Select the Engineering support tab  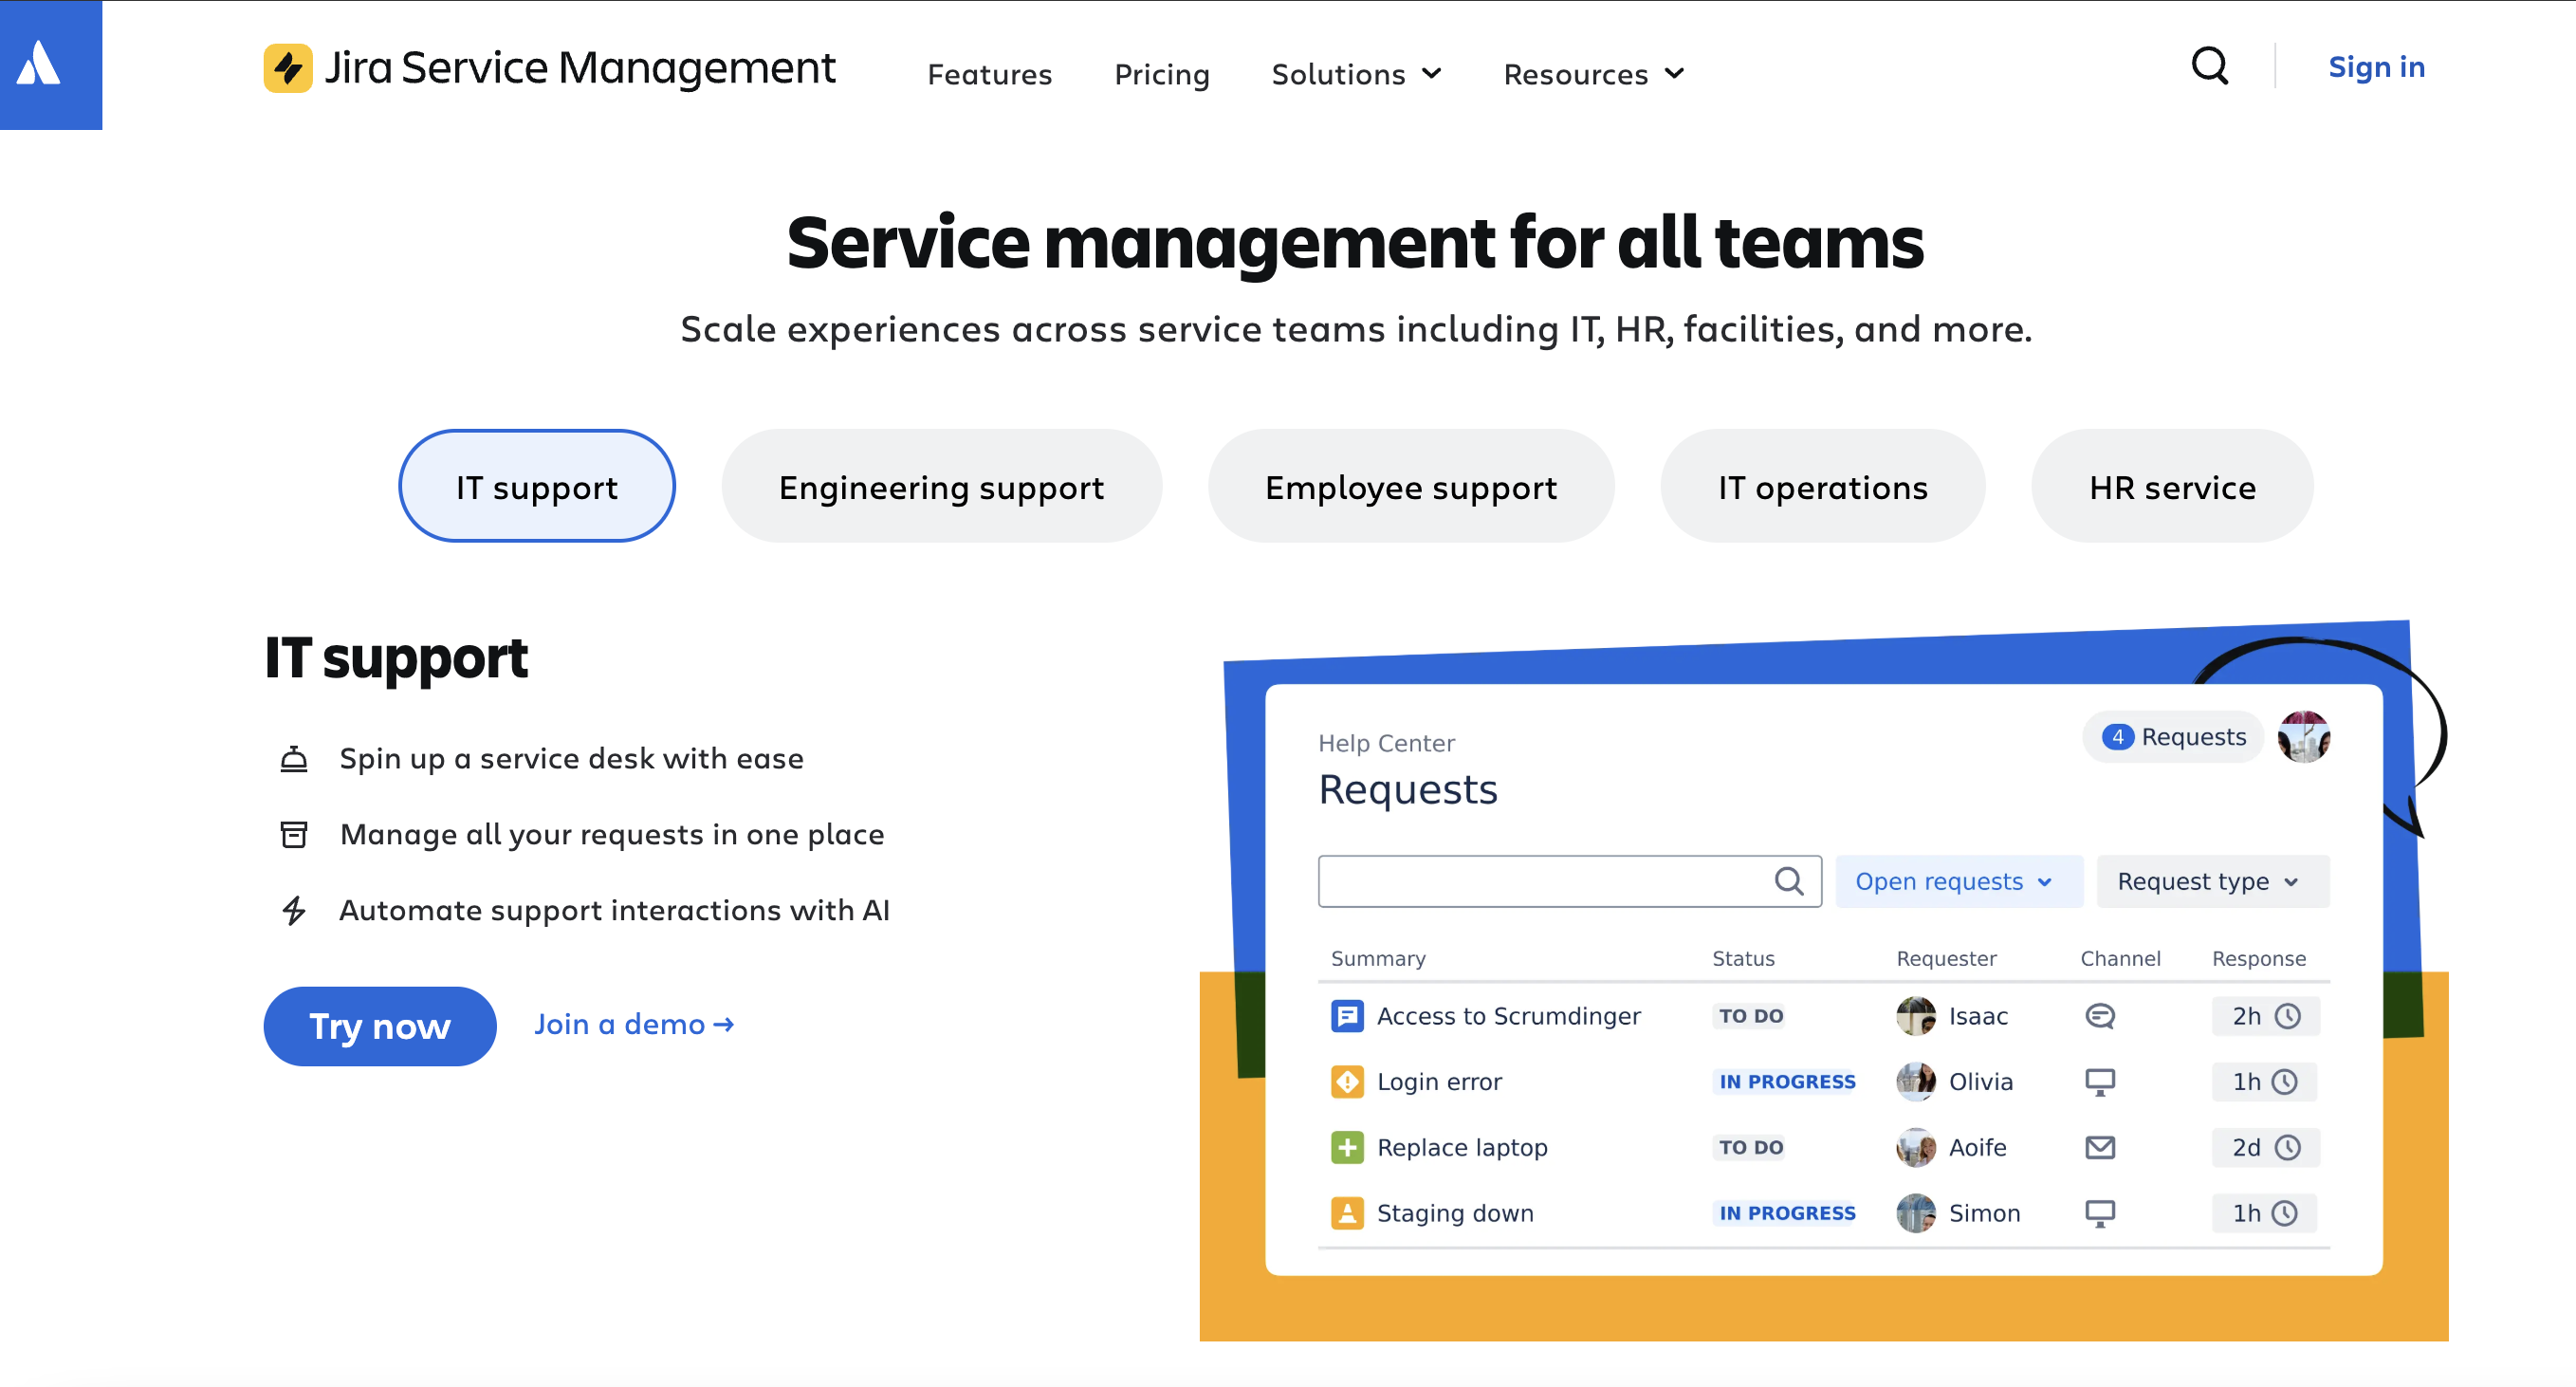941,487
